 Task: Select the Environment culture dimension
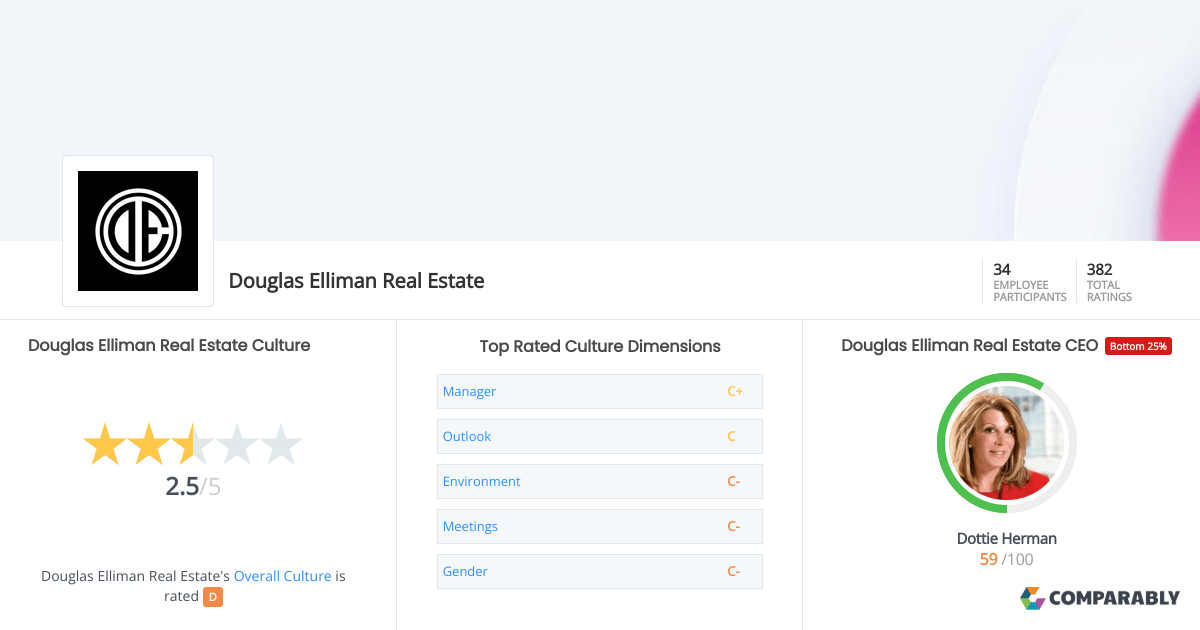coord(600,481)
